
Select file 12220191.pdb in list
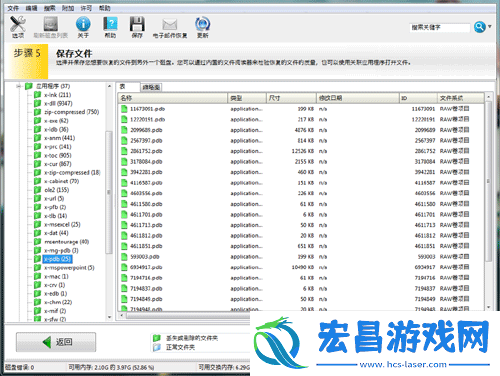click(x=302, y=119)
